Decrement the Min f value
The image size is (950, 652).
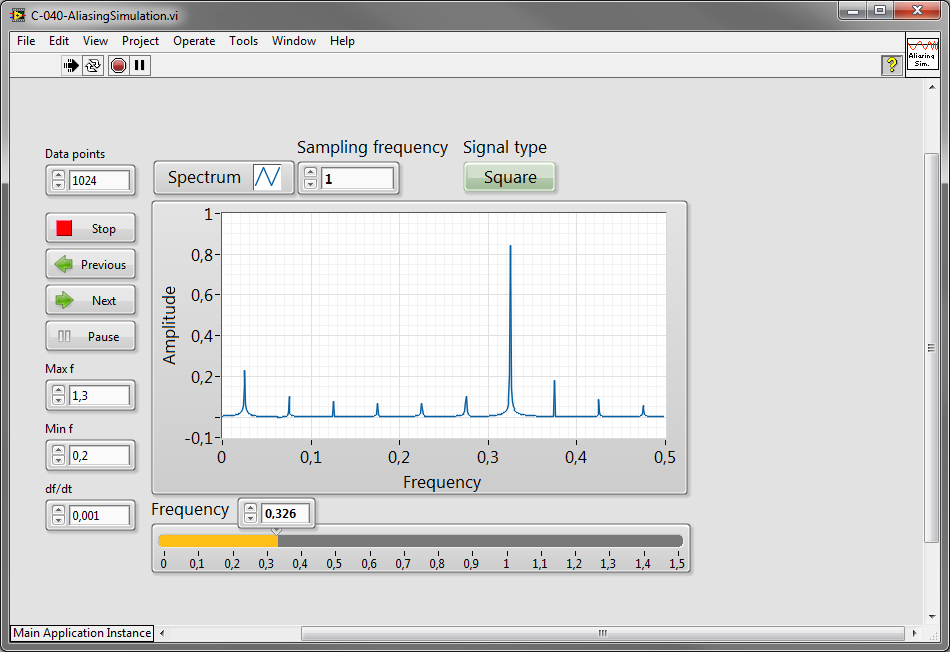(x=58, y=460)
